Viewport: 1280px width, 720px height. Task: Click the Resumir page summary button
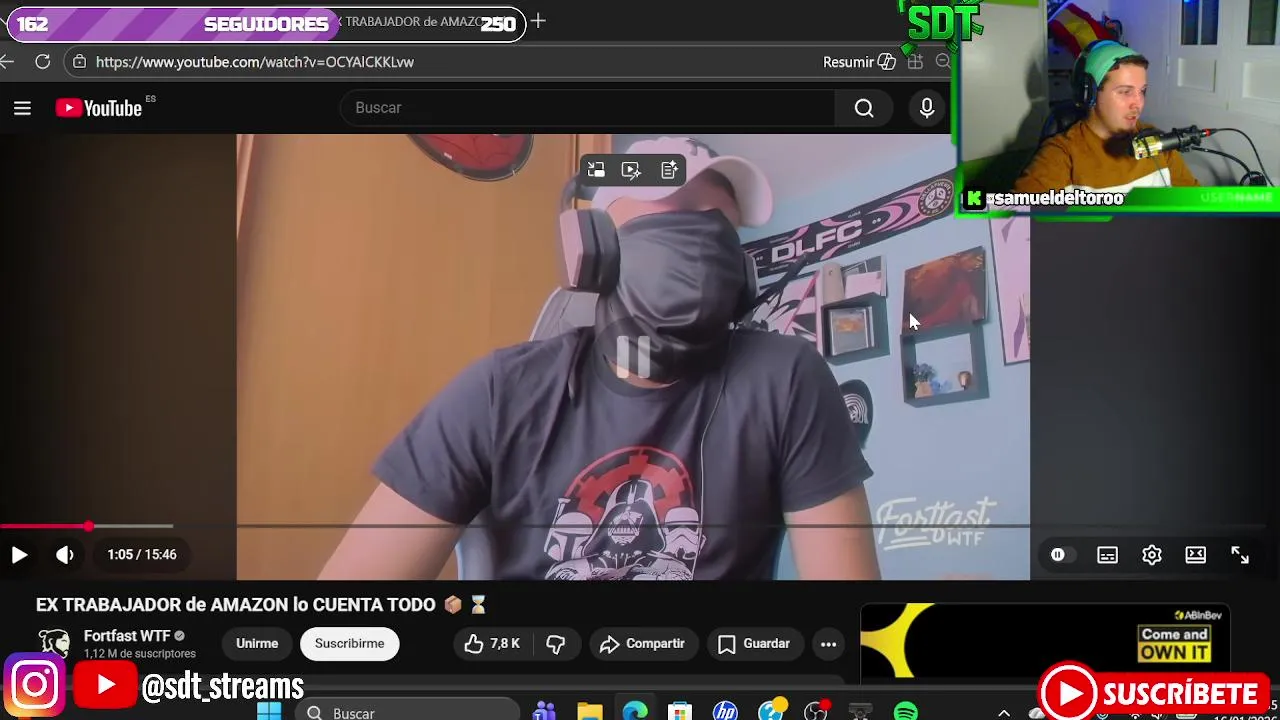click(859, 62)
